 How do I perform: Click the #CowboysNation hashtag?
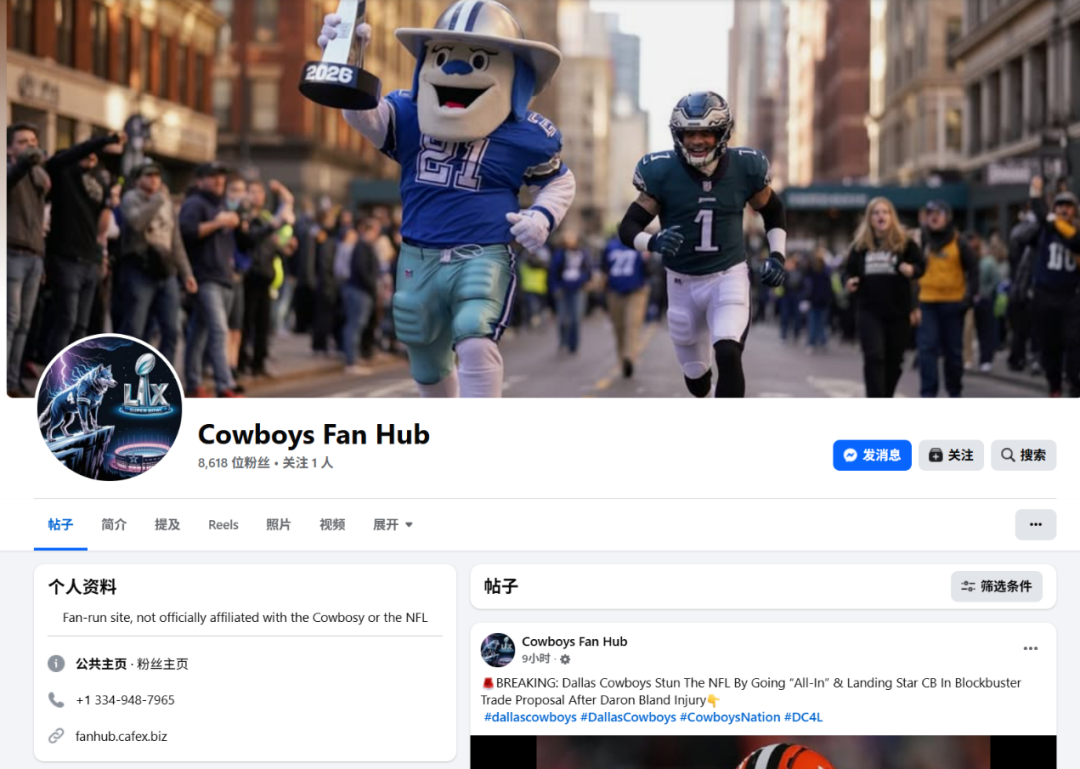pos(730,717)
